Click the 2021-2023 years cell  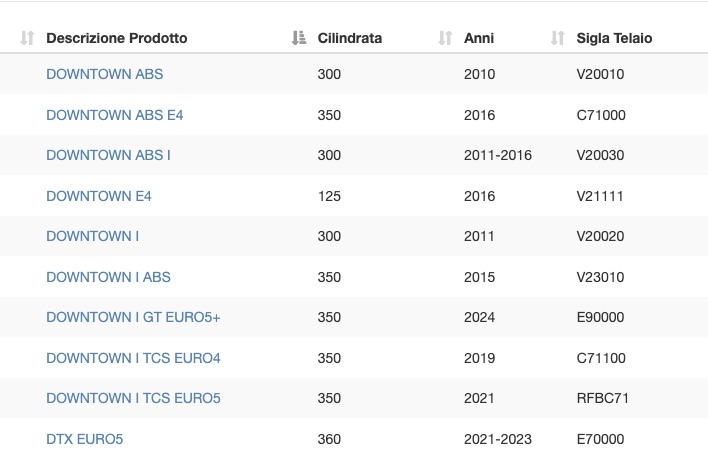(498, 439)
